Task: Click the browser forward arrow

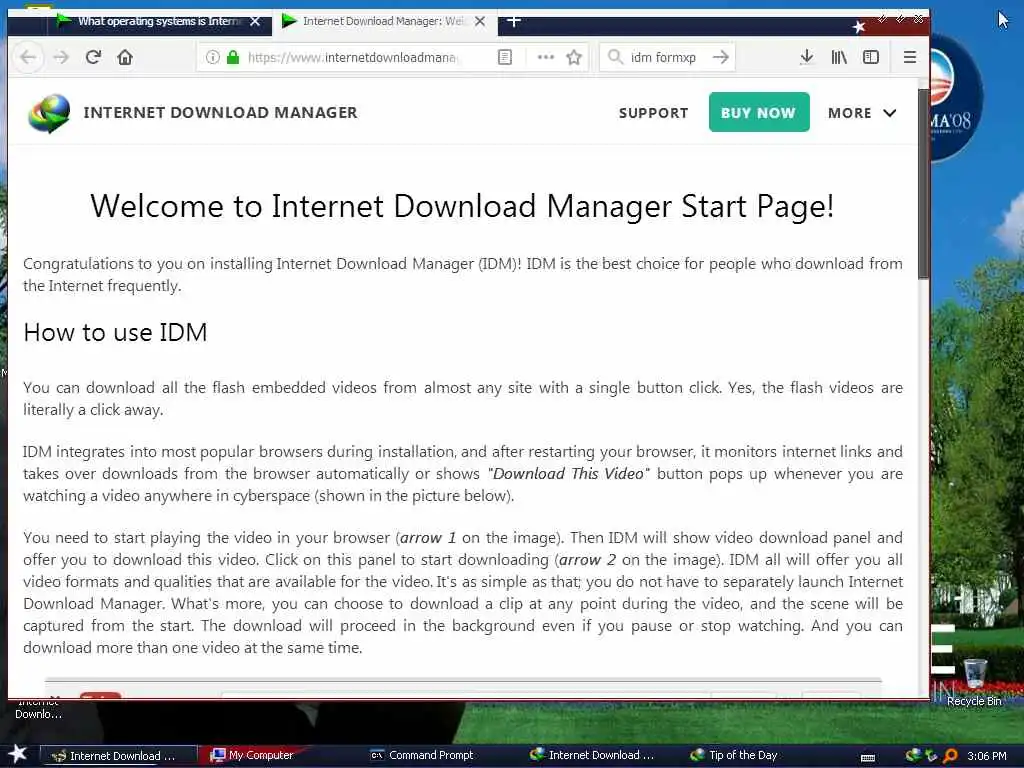Action: tap(61, 57)
